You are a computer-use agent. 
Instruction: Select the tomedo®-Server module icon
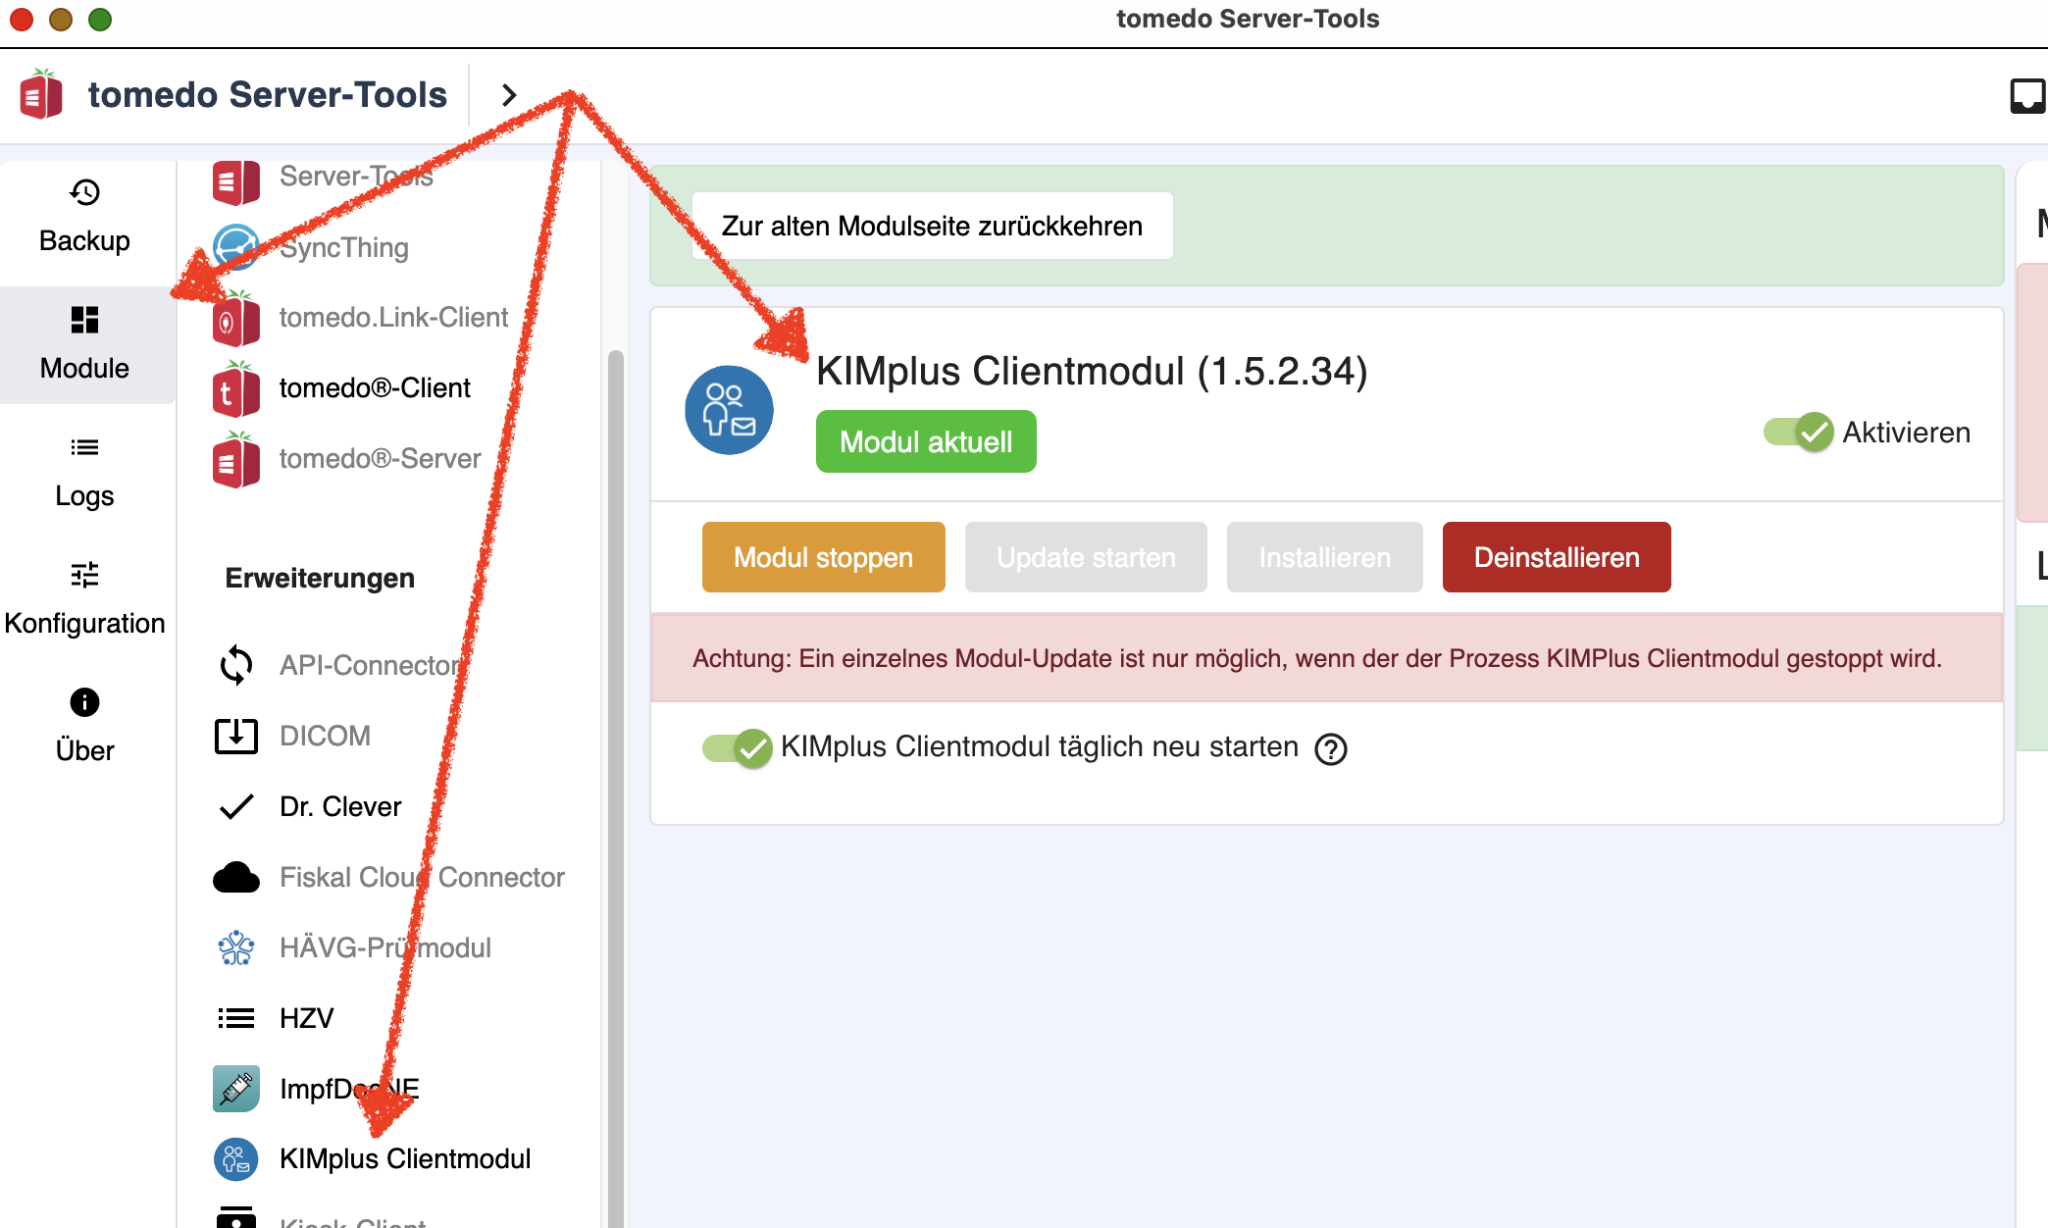[x=236, y=459]
